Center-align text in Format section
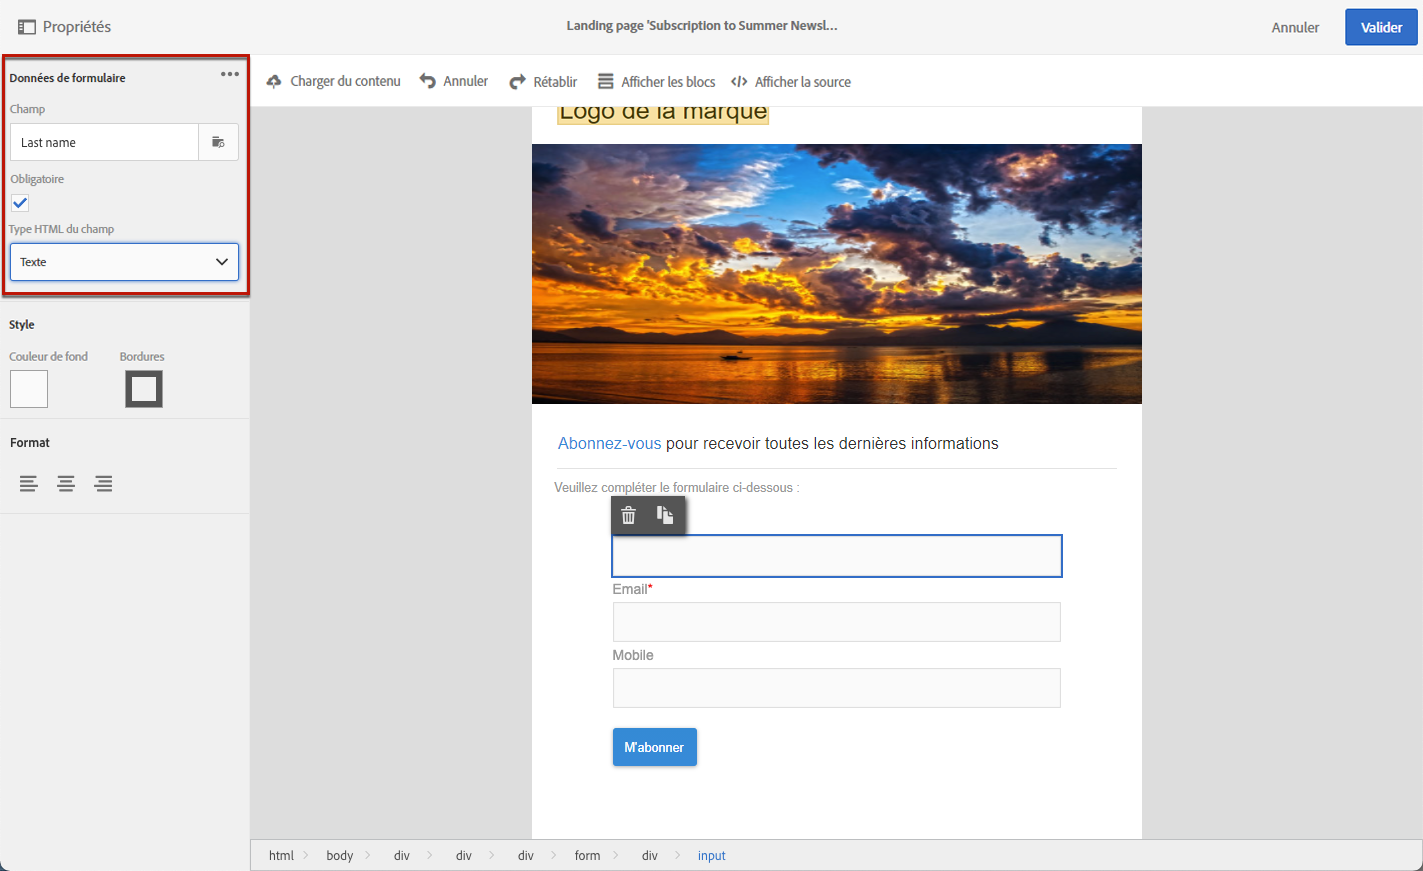The width and height of the screenshot is (1423, 871). click(x=66, y=484)
